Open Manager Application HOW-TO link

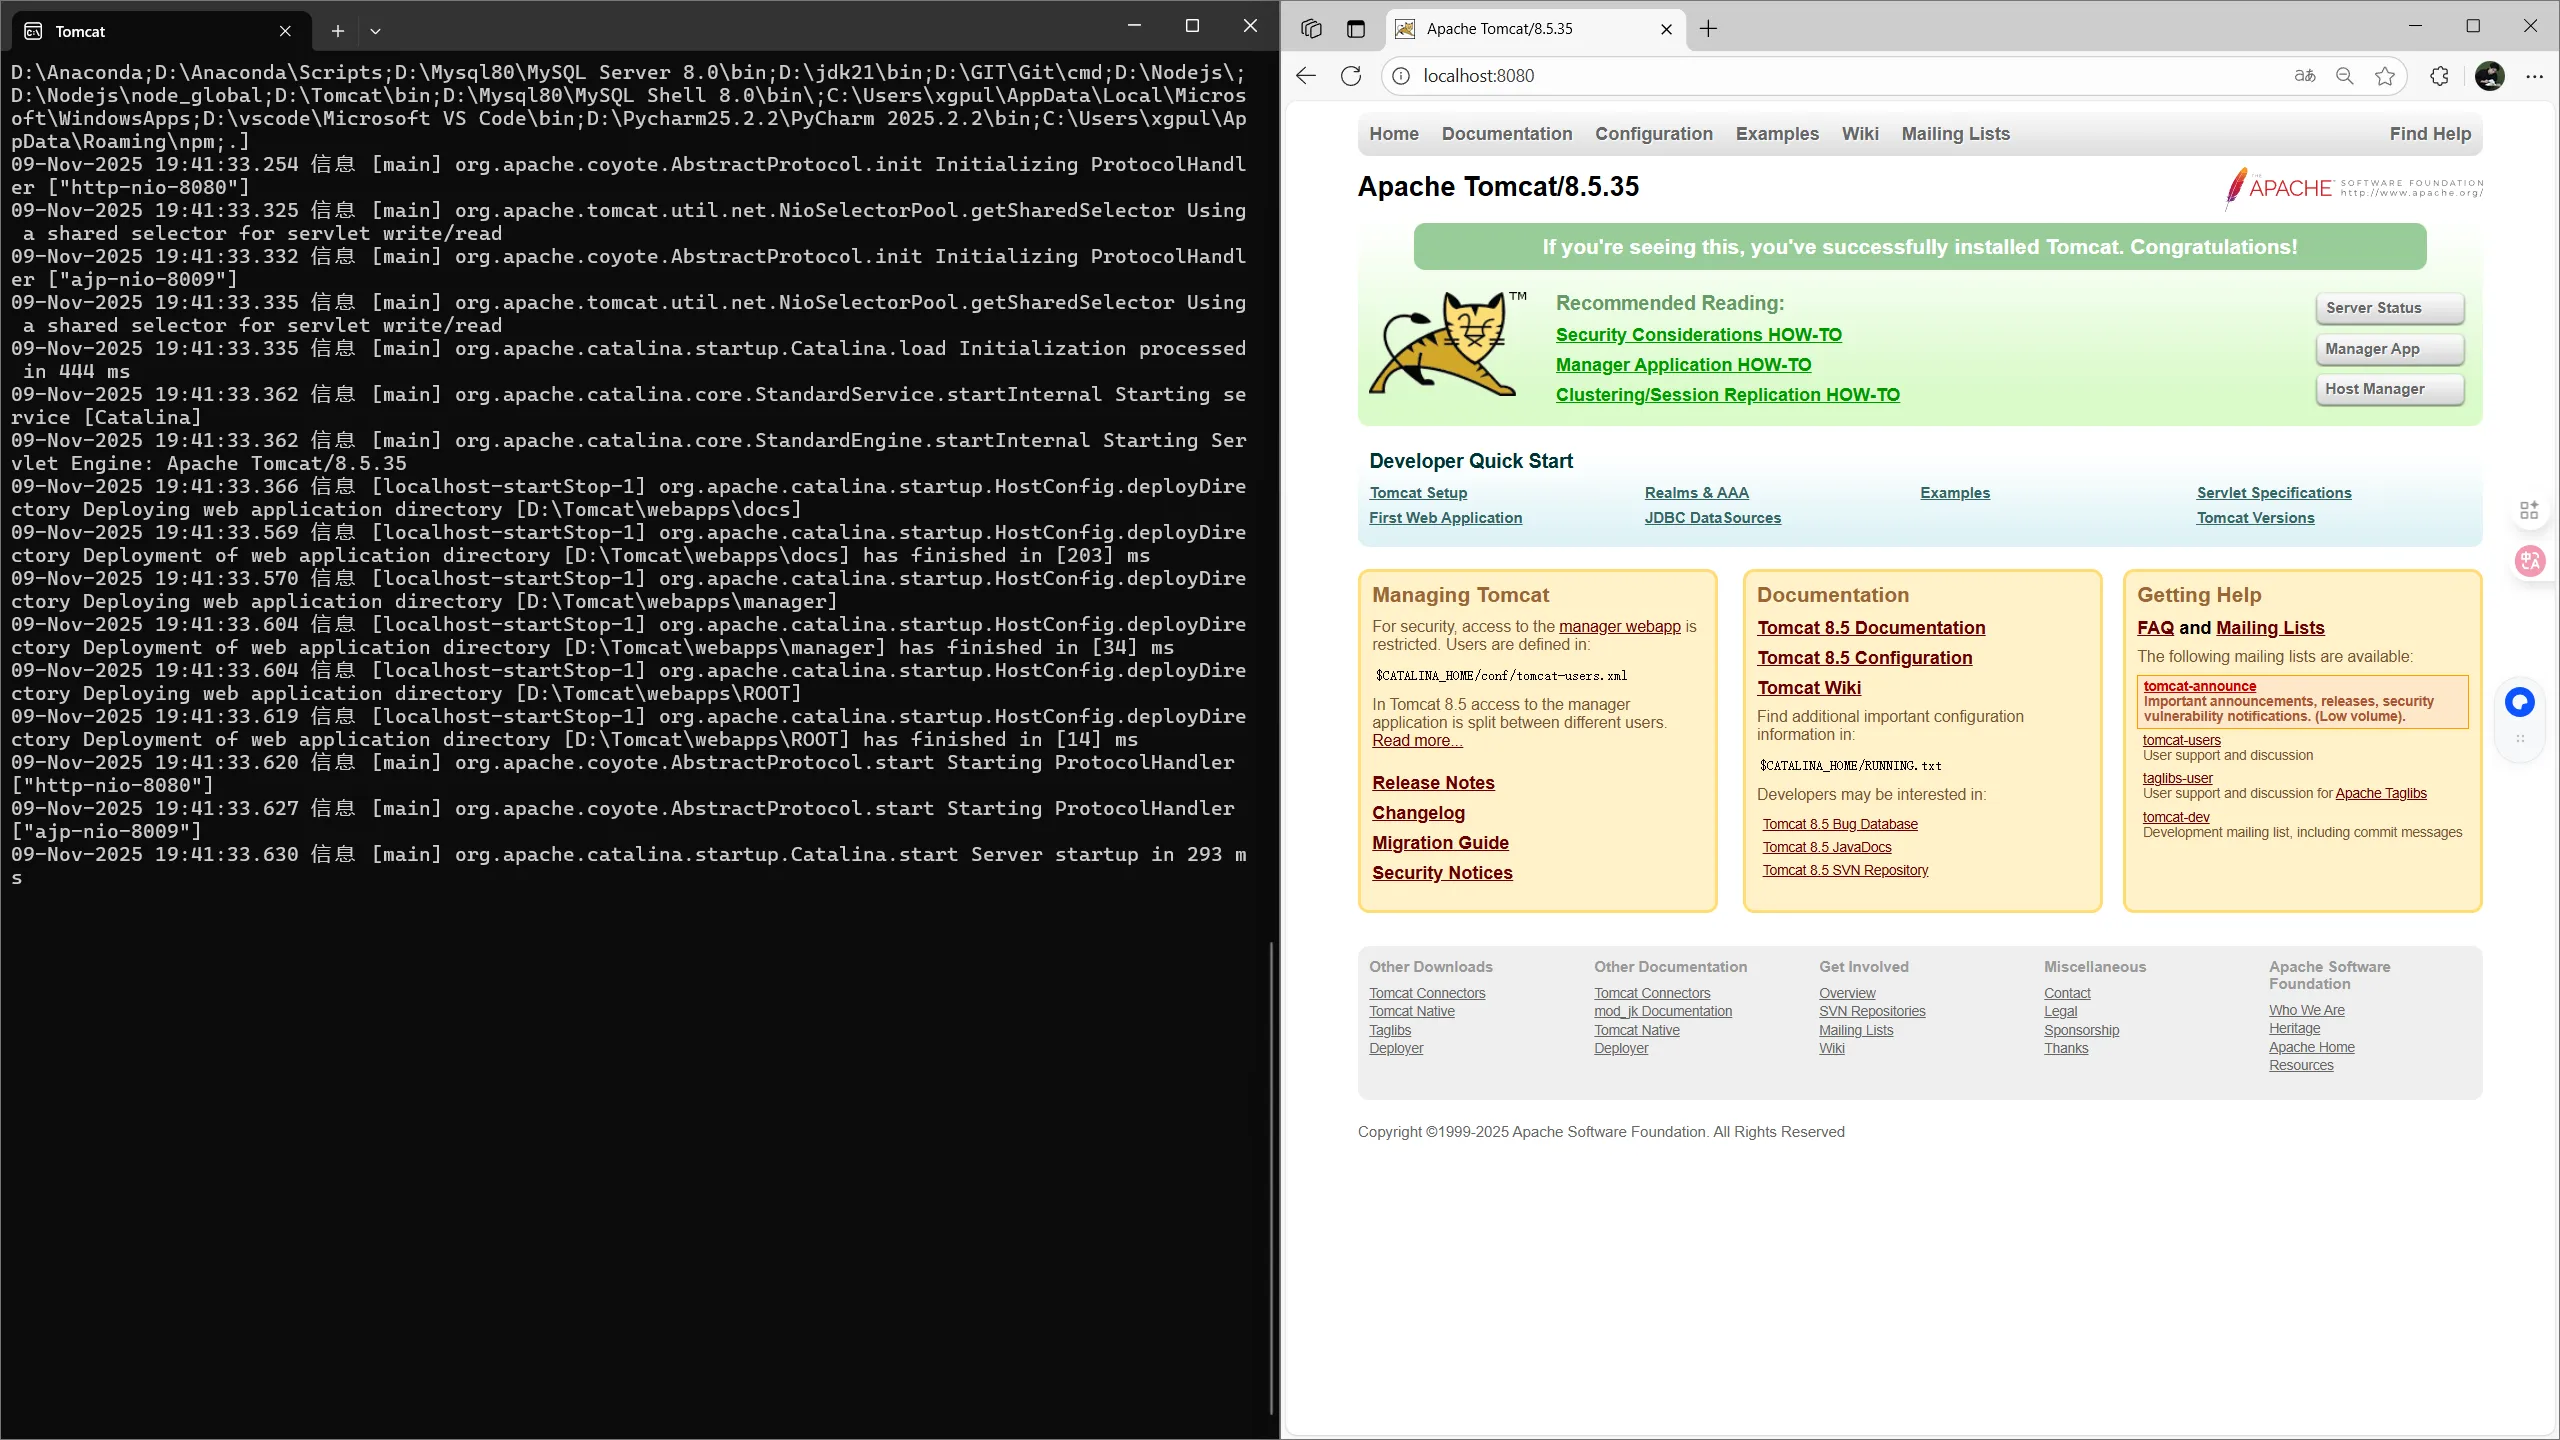(x=1683, y=365)
